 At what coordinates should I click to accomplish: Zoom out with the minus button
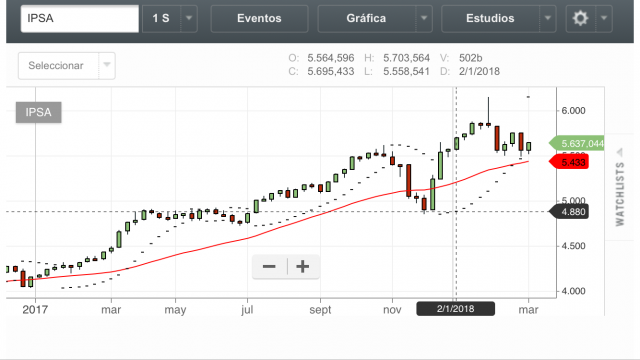coord(269,267)
